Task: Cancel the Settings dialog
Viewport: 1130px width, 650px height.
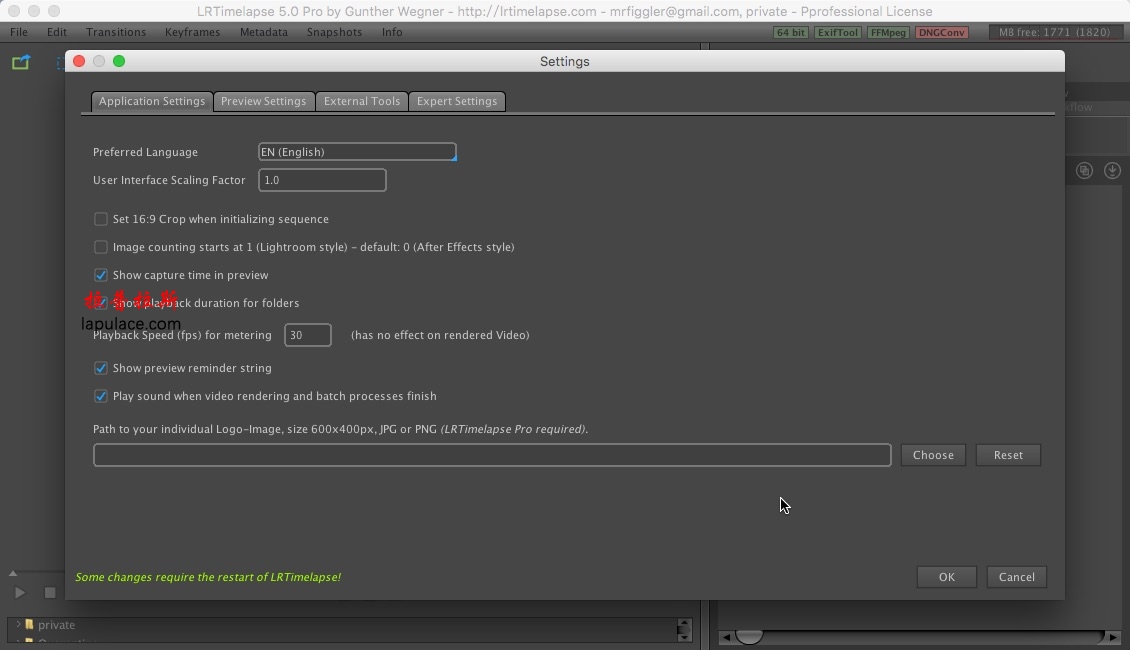Action: 1017,577
